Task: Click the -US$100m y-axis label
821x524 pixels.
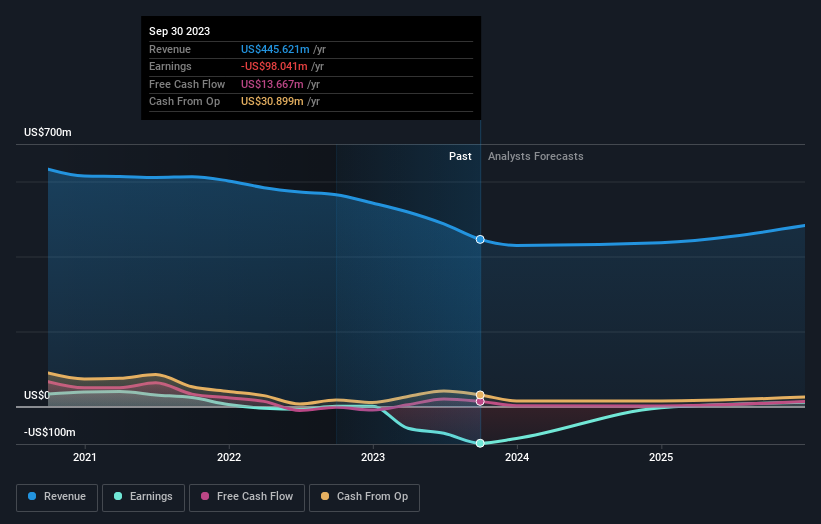Action: pos(50,432)
